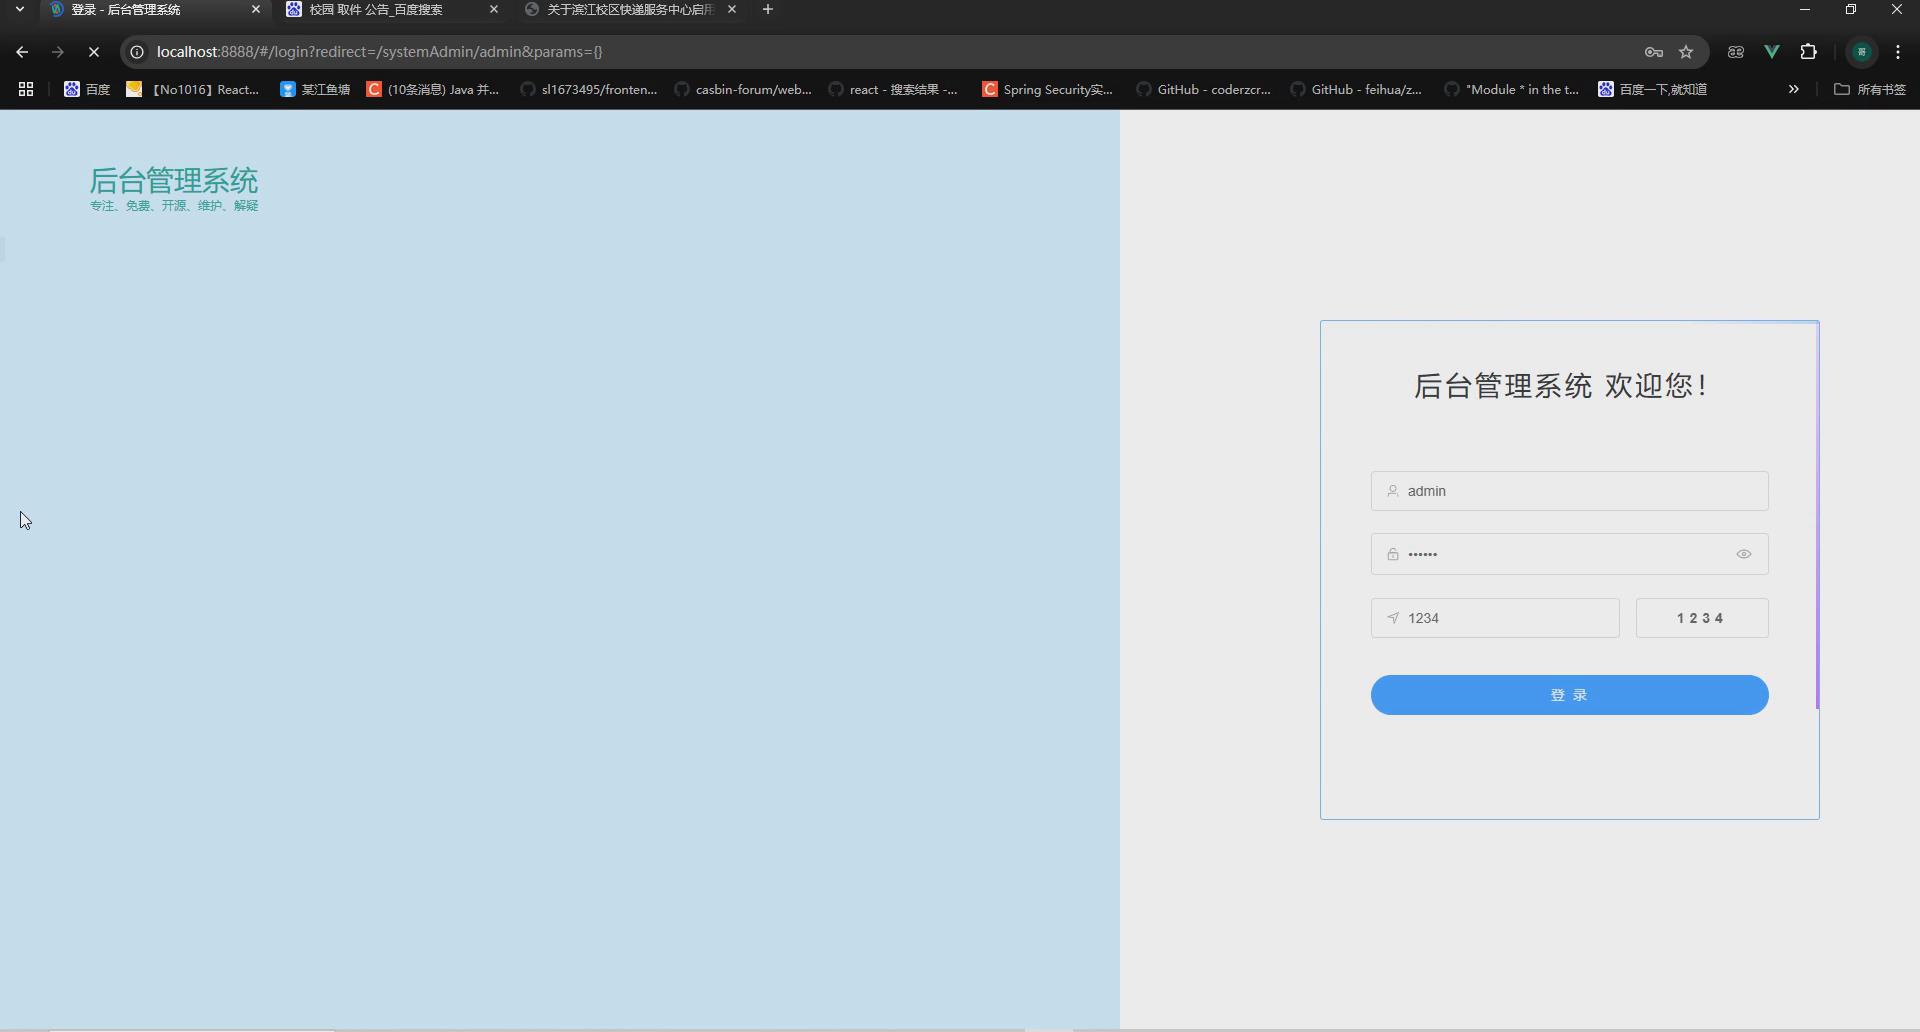1920x1032 pixels.
Task: Click the 登录 login button
Action: point(1569,695)
